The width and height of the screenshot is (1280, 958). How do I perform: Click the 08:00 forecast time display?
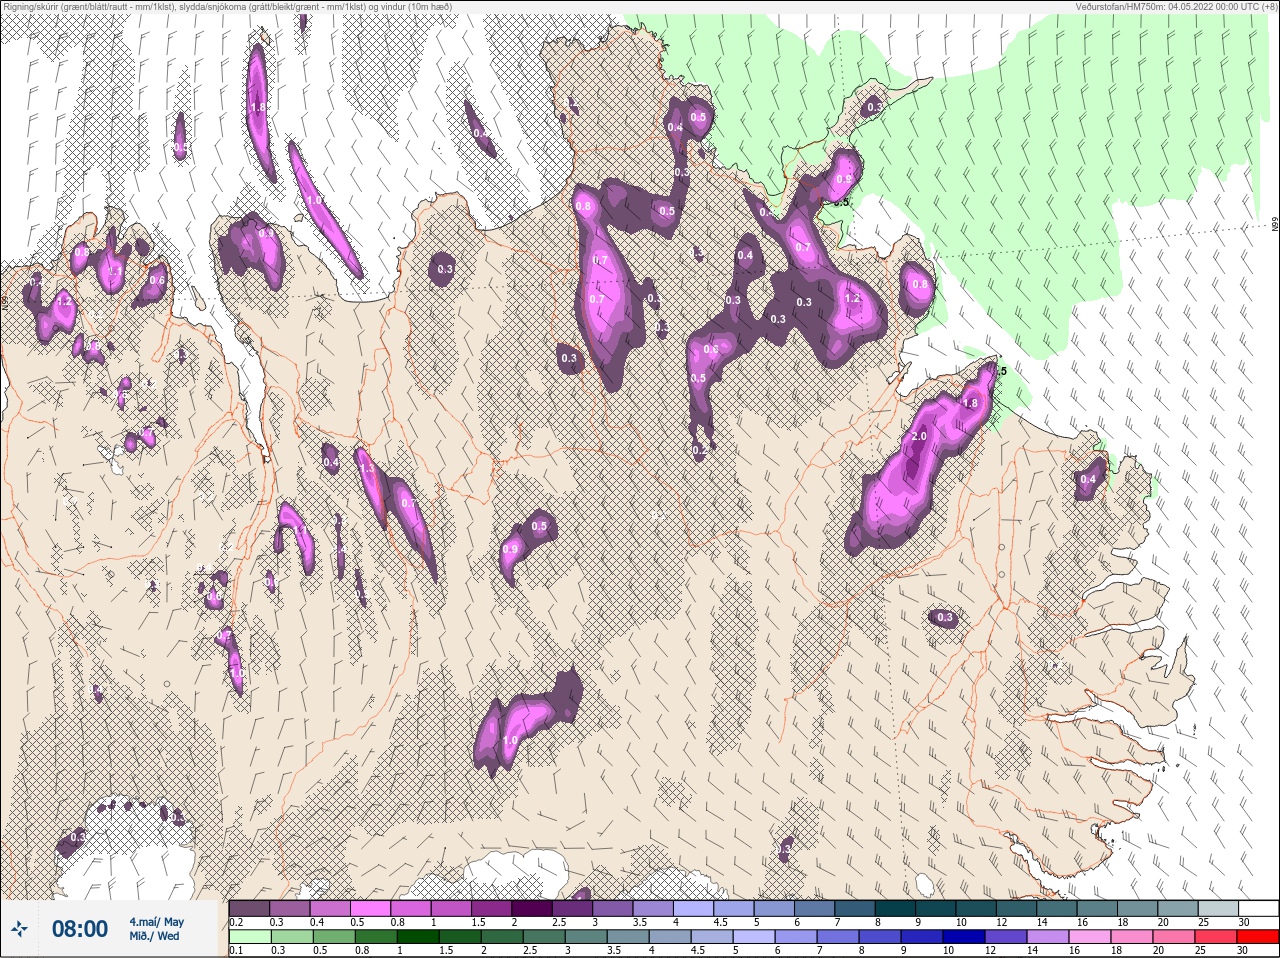80,929
